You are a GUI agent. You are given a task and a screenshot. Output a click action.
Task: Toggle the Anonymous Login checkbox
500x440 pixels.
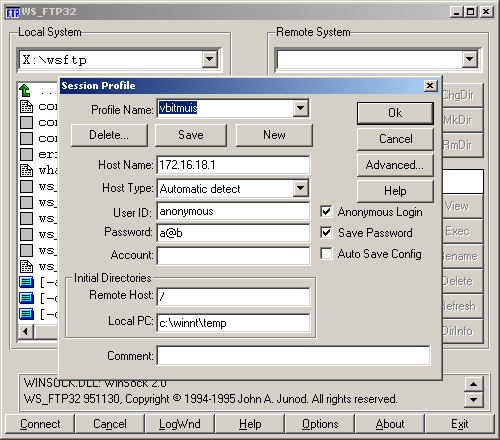click(x=326, y=212)
